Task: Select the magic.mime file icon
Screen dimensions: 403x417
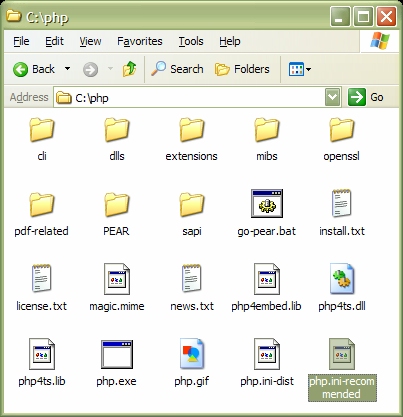Action: [117, 279]
